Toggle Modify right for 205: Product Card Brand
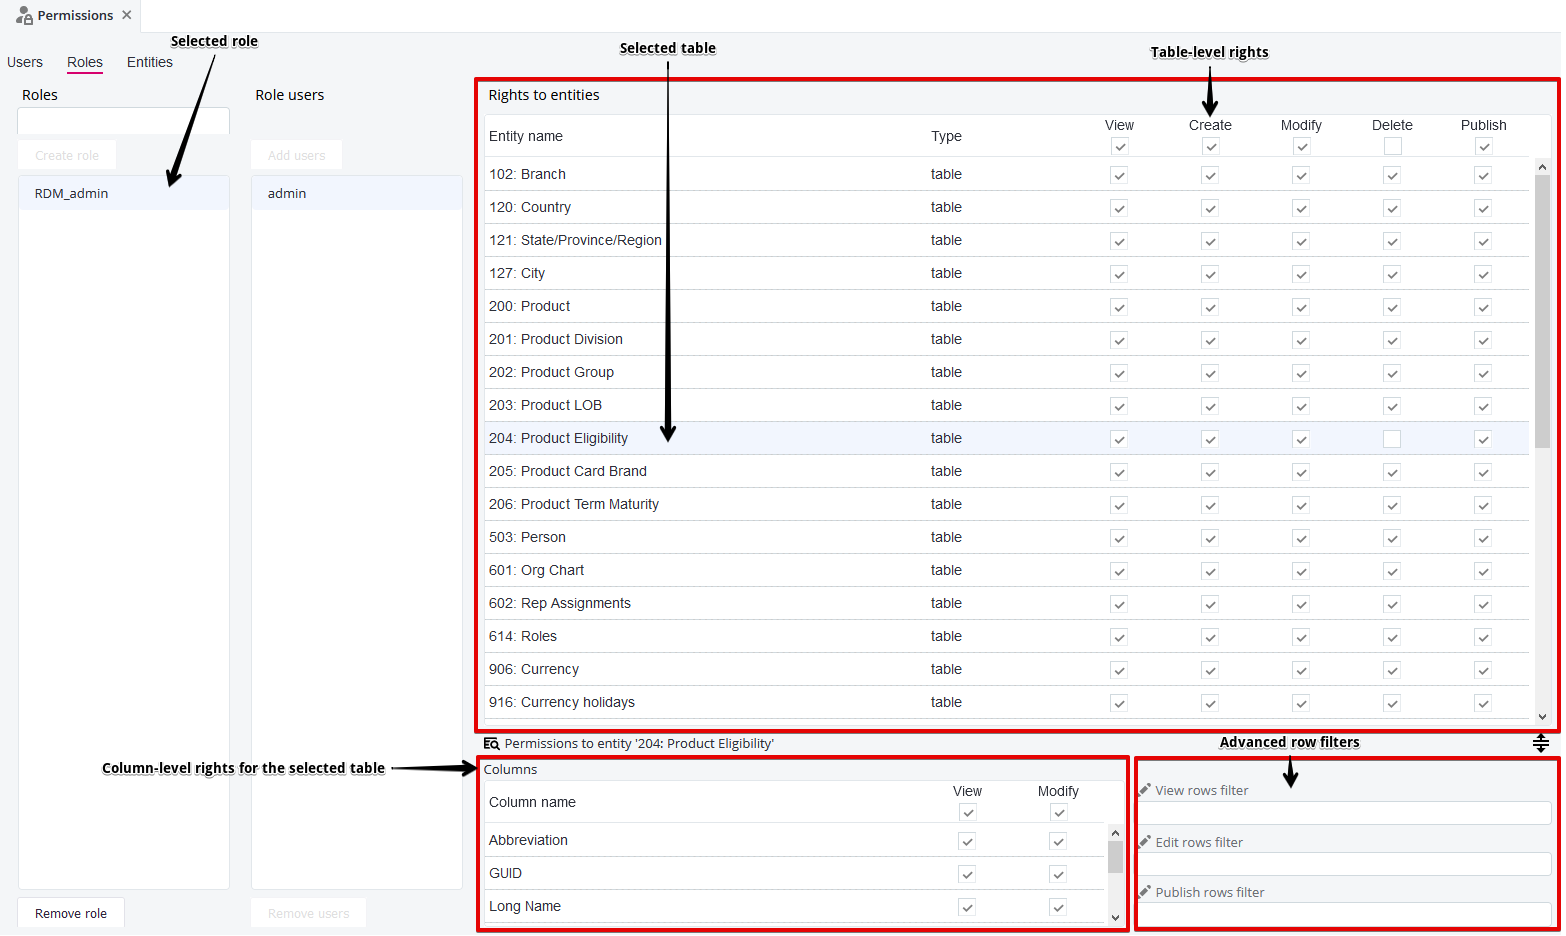This screenshot has width=1566, height=936. (1301, 472)
